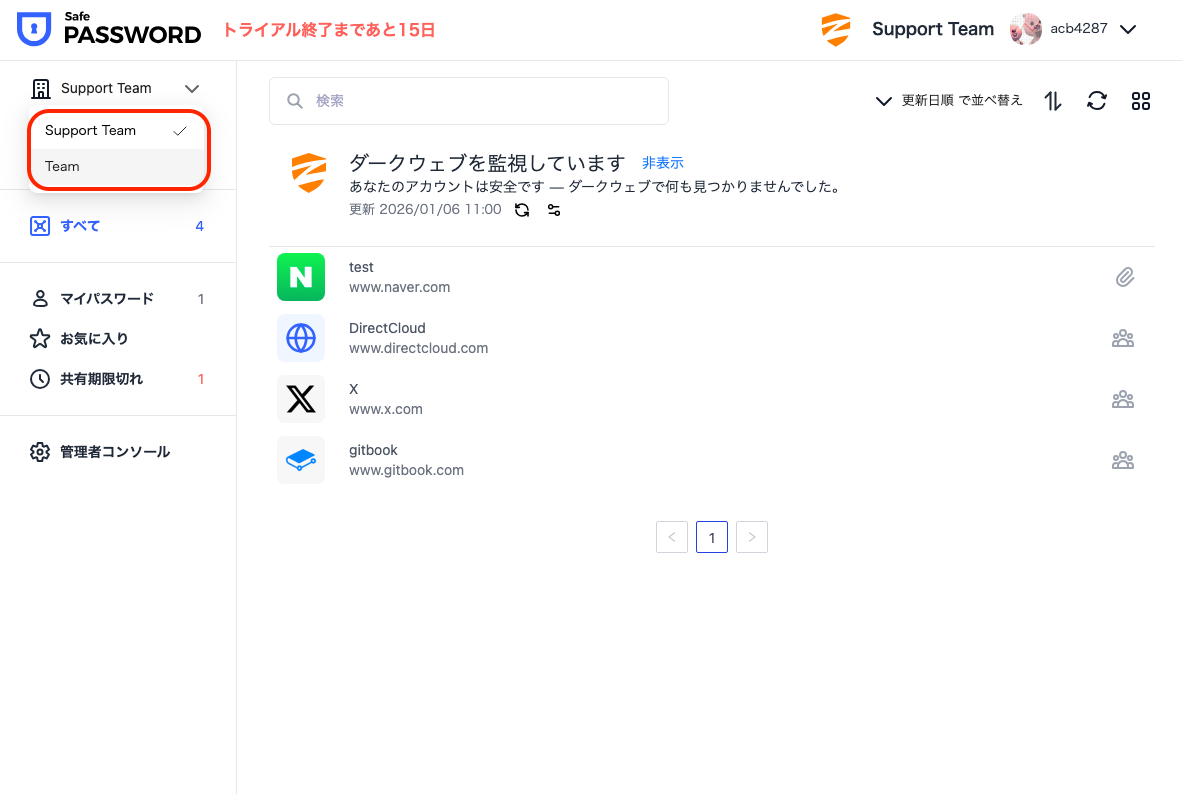This screenshot has width=1182, height=794.
Task: Open dark web monitoring settings sliders icon
Action: tap(554, 210)
